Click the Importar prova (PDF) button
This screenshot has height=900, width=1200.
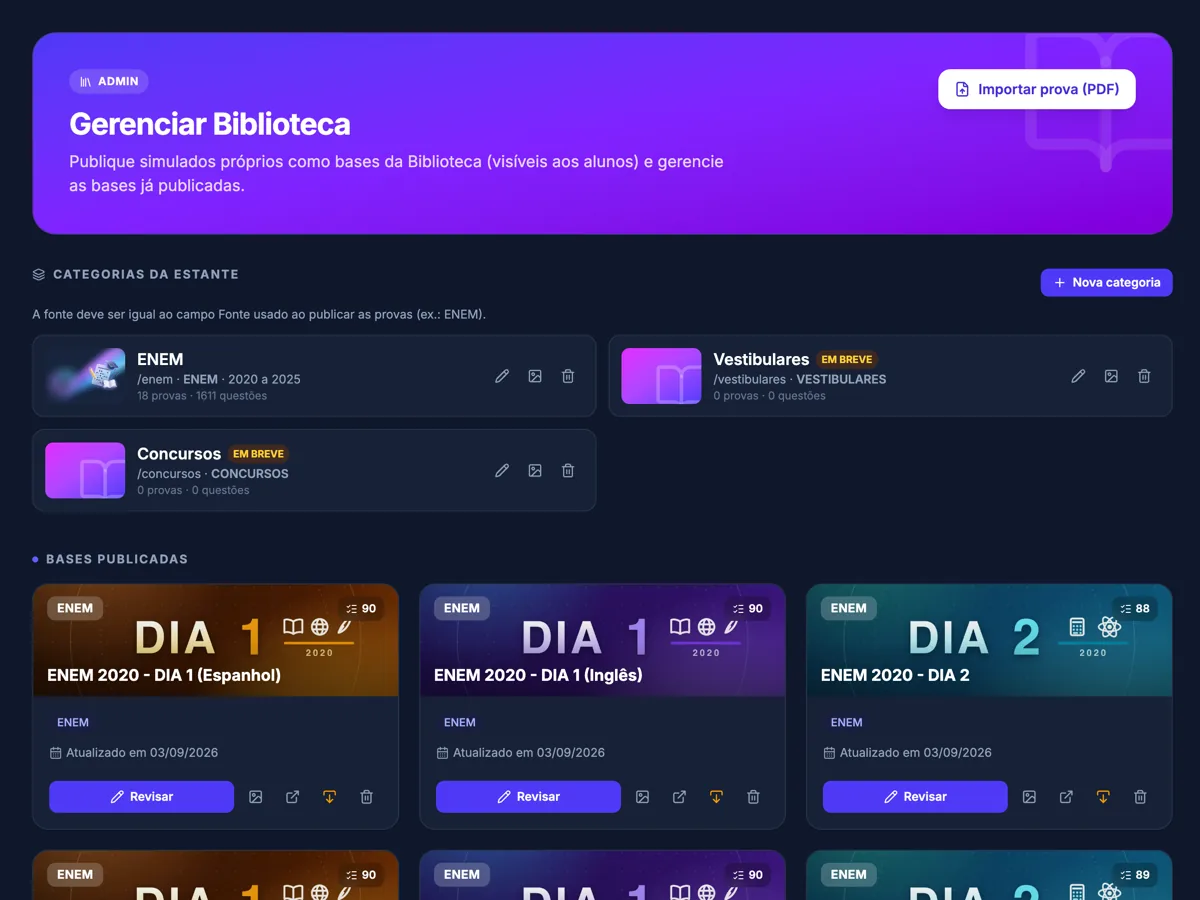coord(1036,89)
